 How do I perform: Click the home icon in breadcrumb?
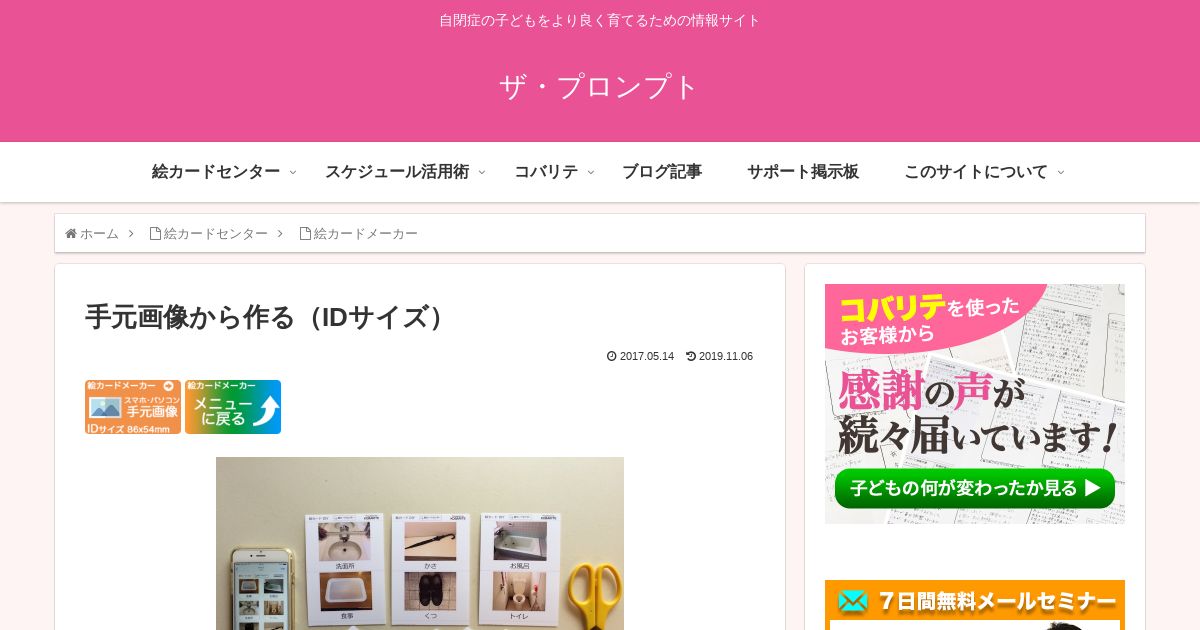pyautogui.click(x=71, y=233)
